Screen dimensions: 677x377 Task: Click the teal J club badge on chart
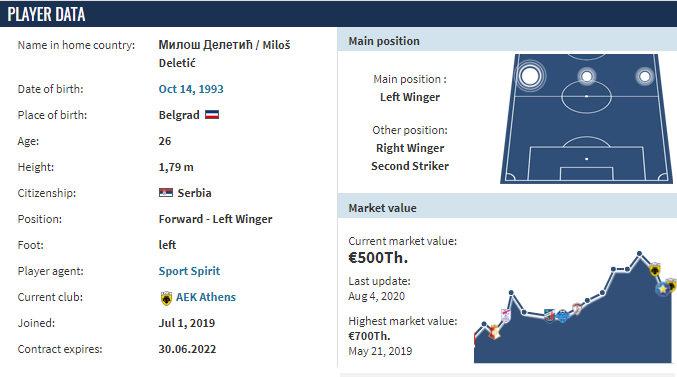point(550,316)
